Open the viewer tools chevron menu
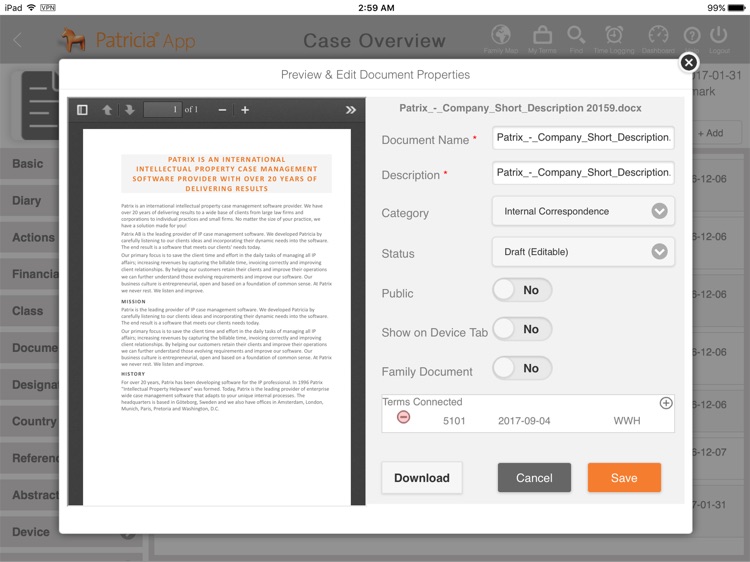The height and width of the screenshot is (562, 750). click(351, 110)
